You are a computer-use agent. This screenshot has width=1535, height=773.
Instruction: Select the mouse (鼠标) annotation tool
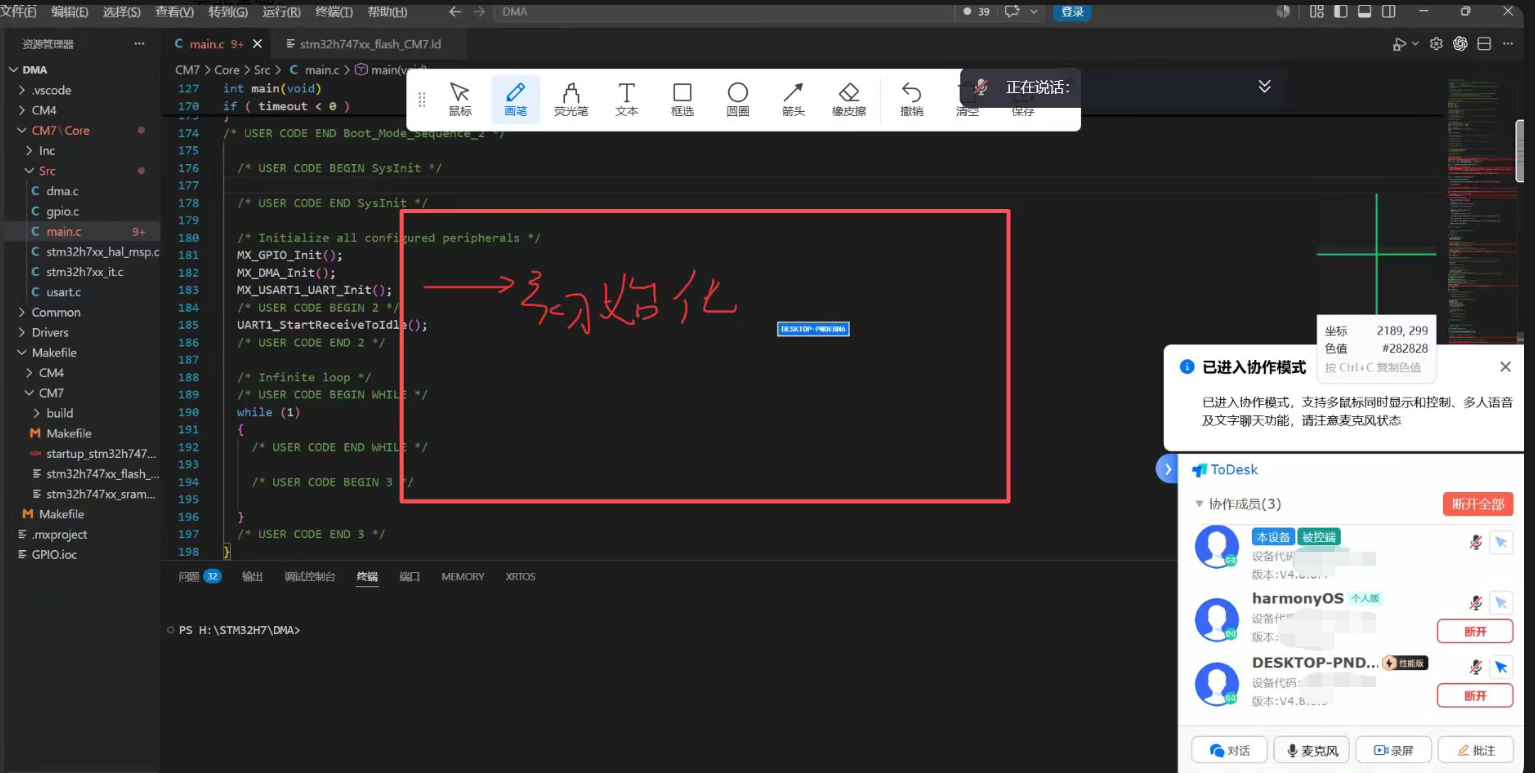[x=460, y=99]
